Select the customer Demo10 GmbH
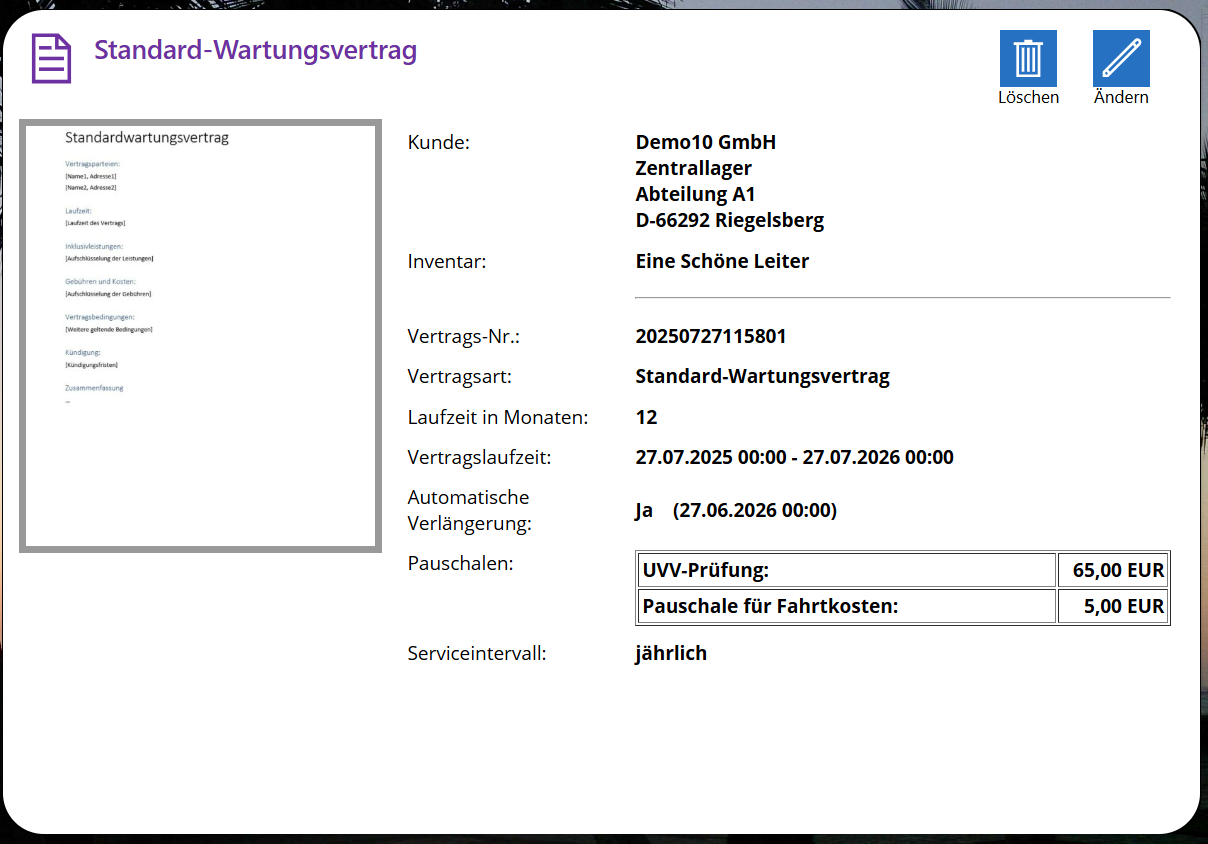This screenshot has width=1208, height=844. click(x=705, y=142)
